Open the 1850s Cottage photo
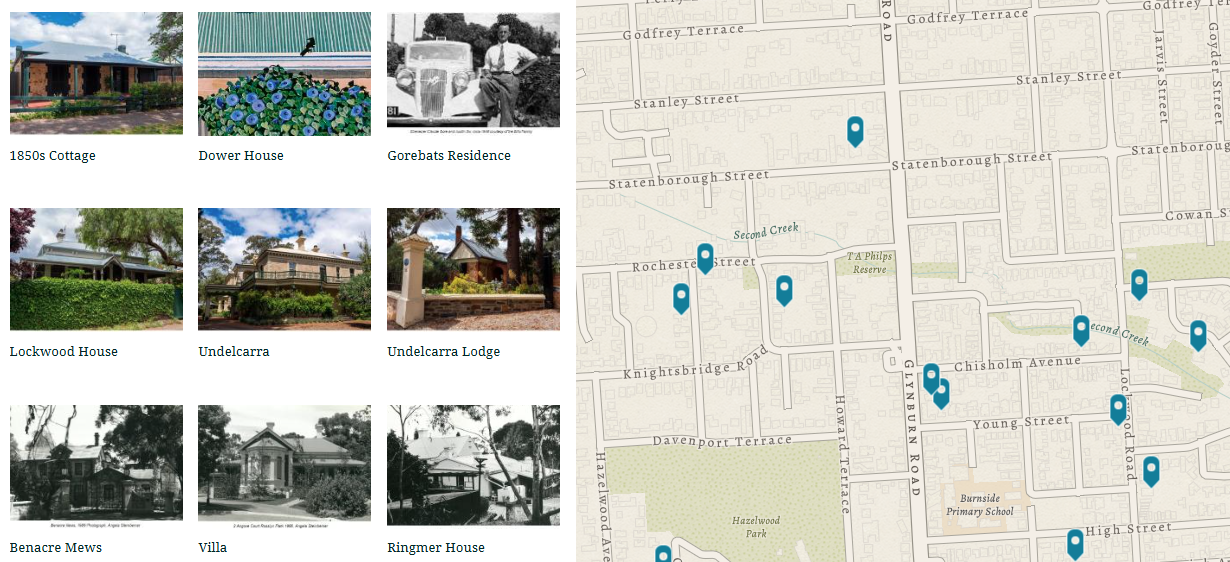Screen dimensions: 1230x562 [x=96, y=73]
